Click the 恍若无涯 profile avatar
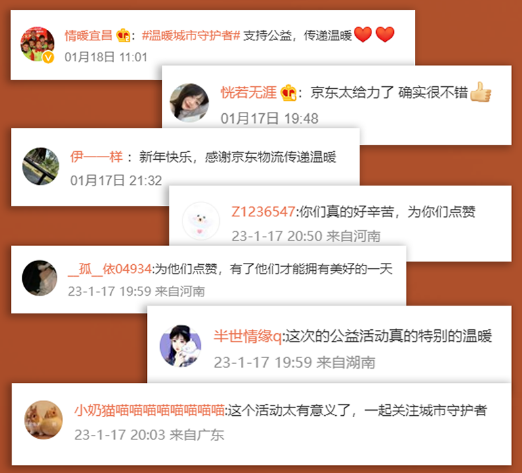Screen dimensions: 522x473 pyautogui.click(x=189, y=103)
